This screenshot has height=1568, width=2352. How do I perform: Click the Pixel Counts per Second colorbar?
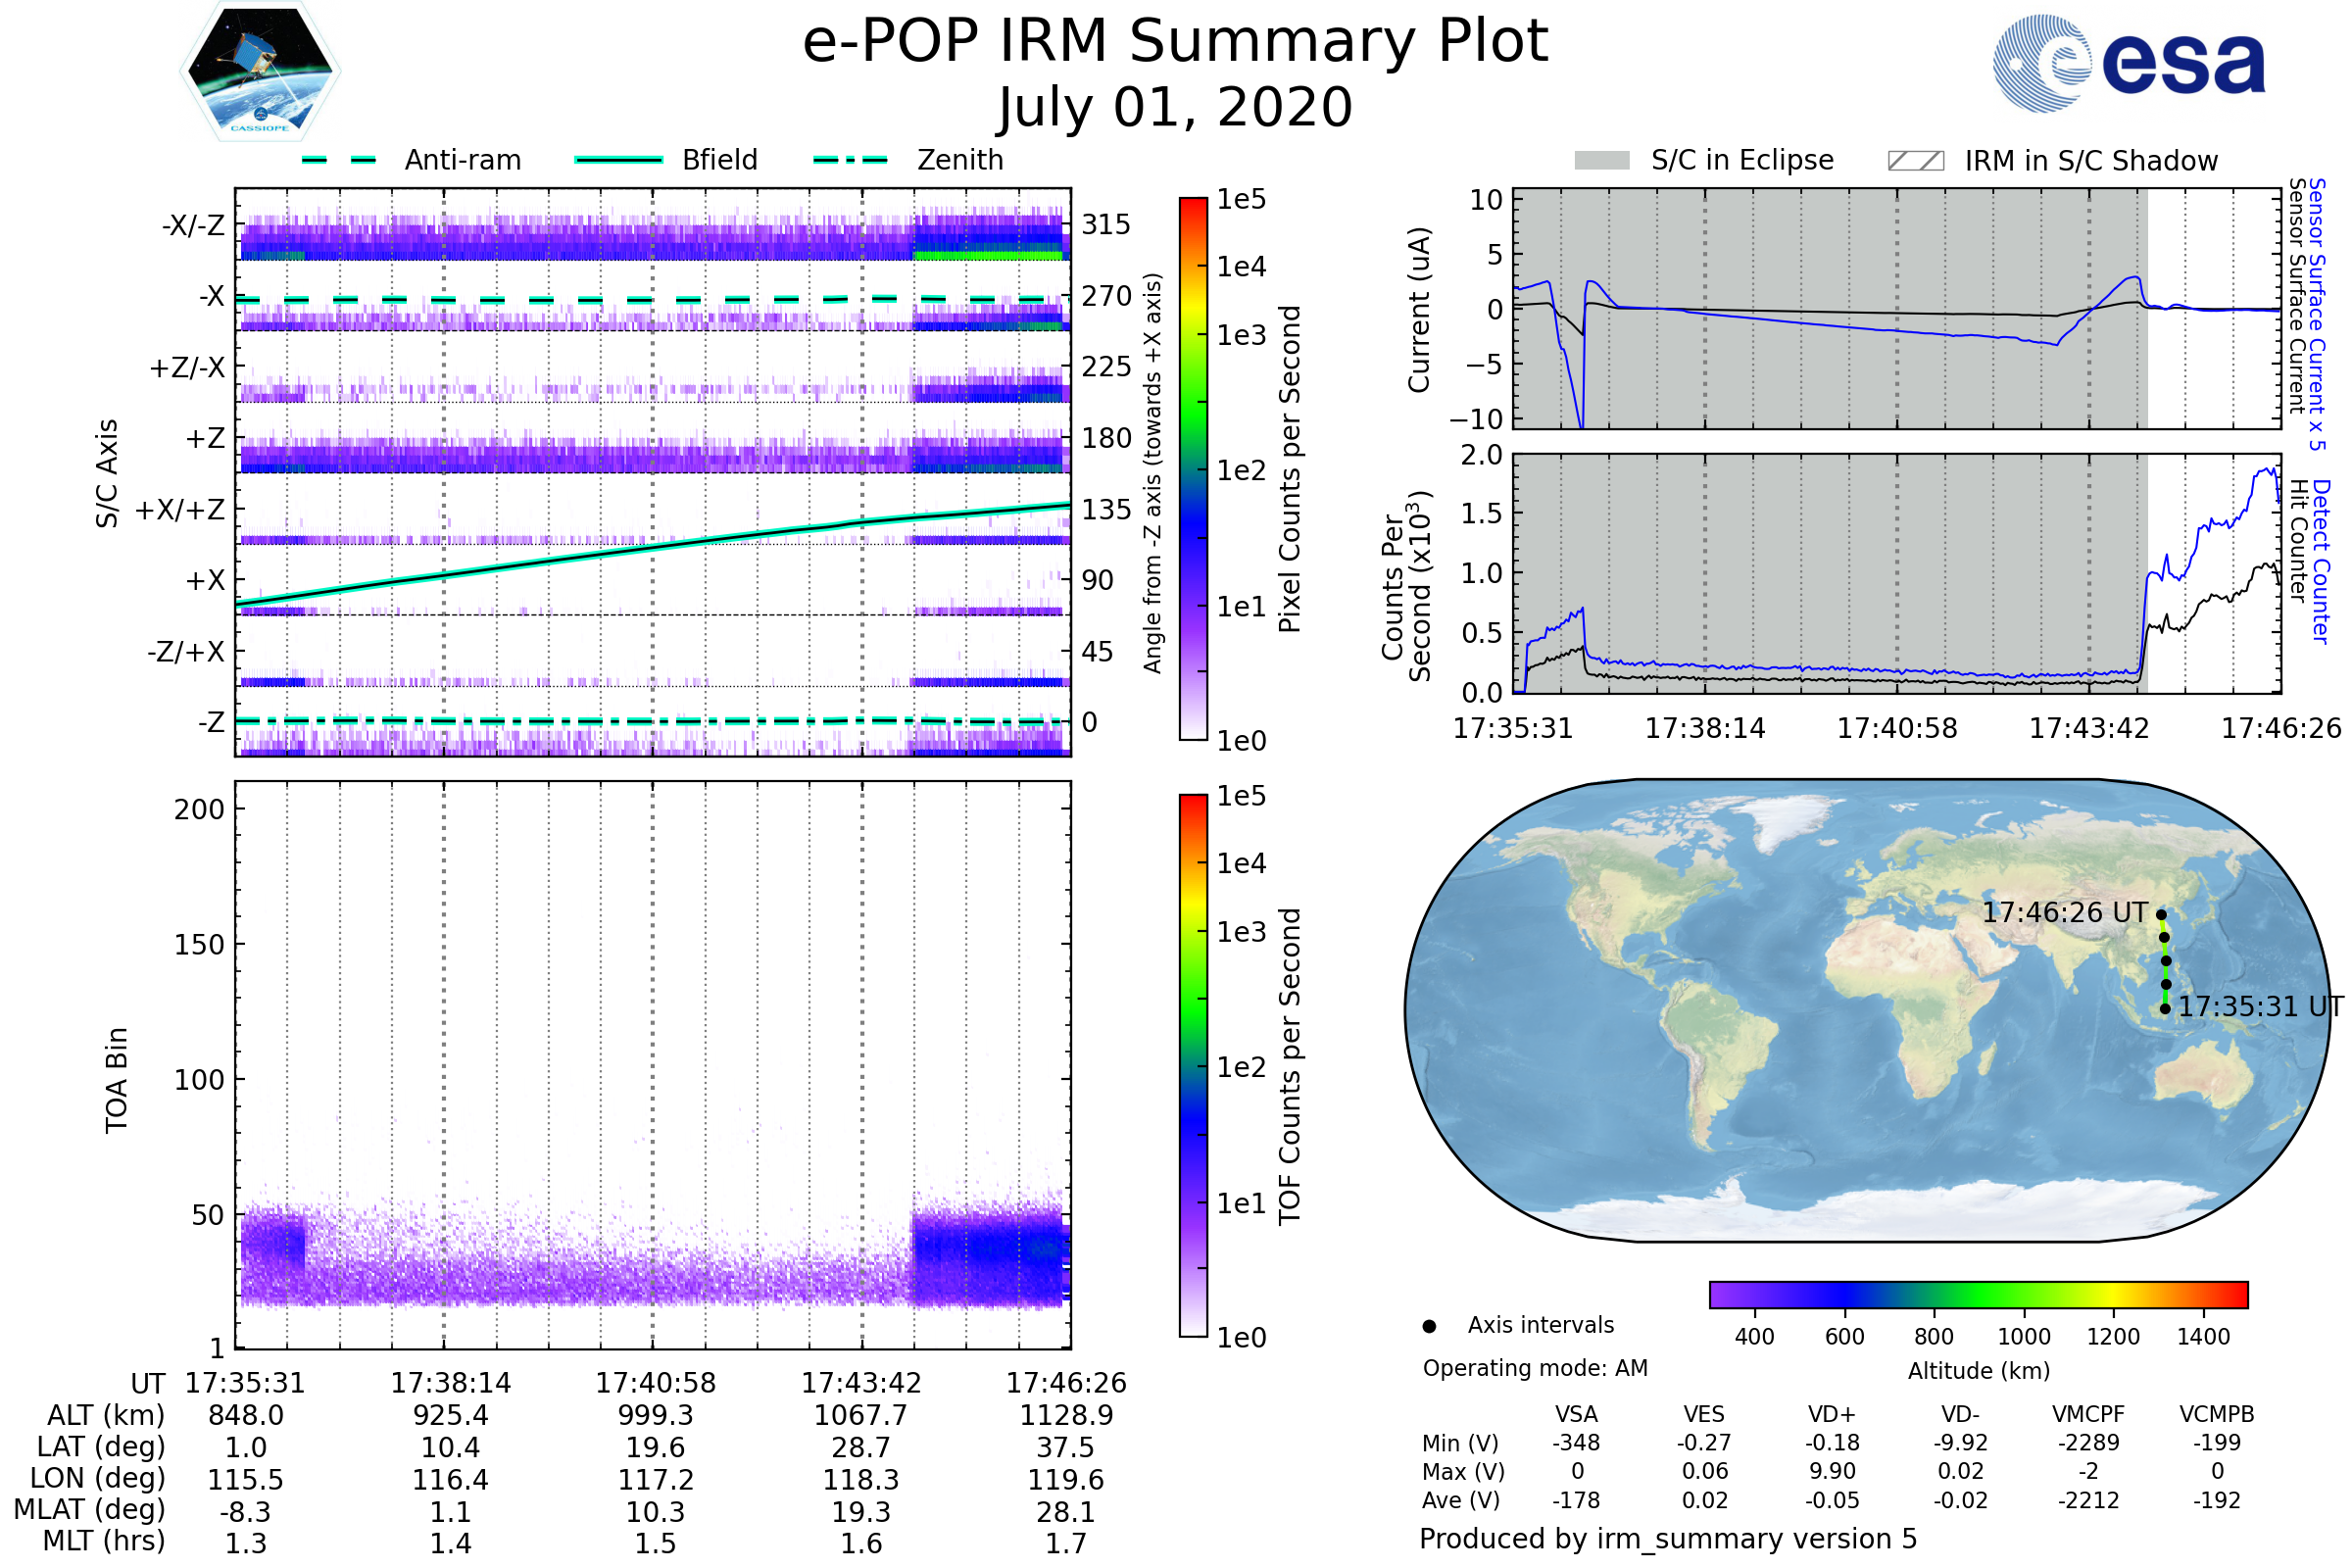(1193, 468)
